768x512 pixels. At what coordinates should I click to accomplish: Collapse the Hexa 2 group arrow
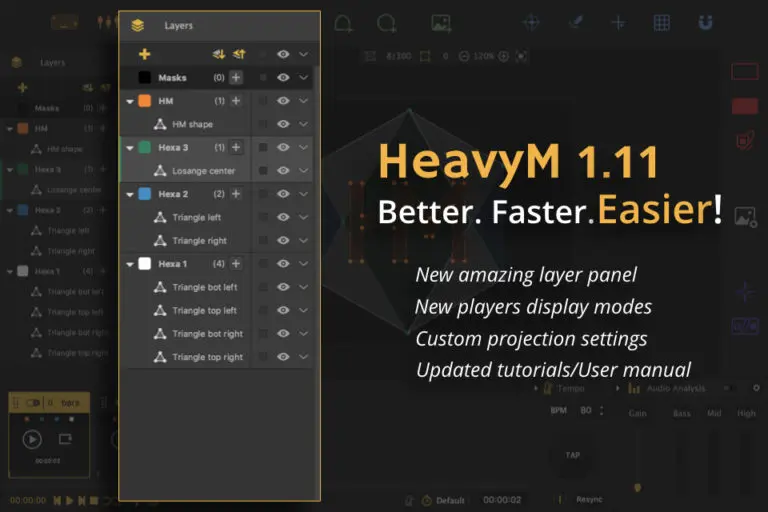pos(130,194)
